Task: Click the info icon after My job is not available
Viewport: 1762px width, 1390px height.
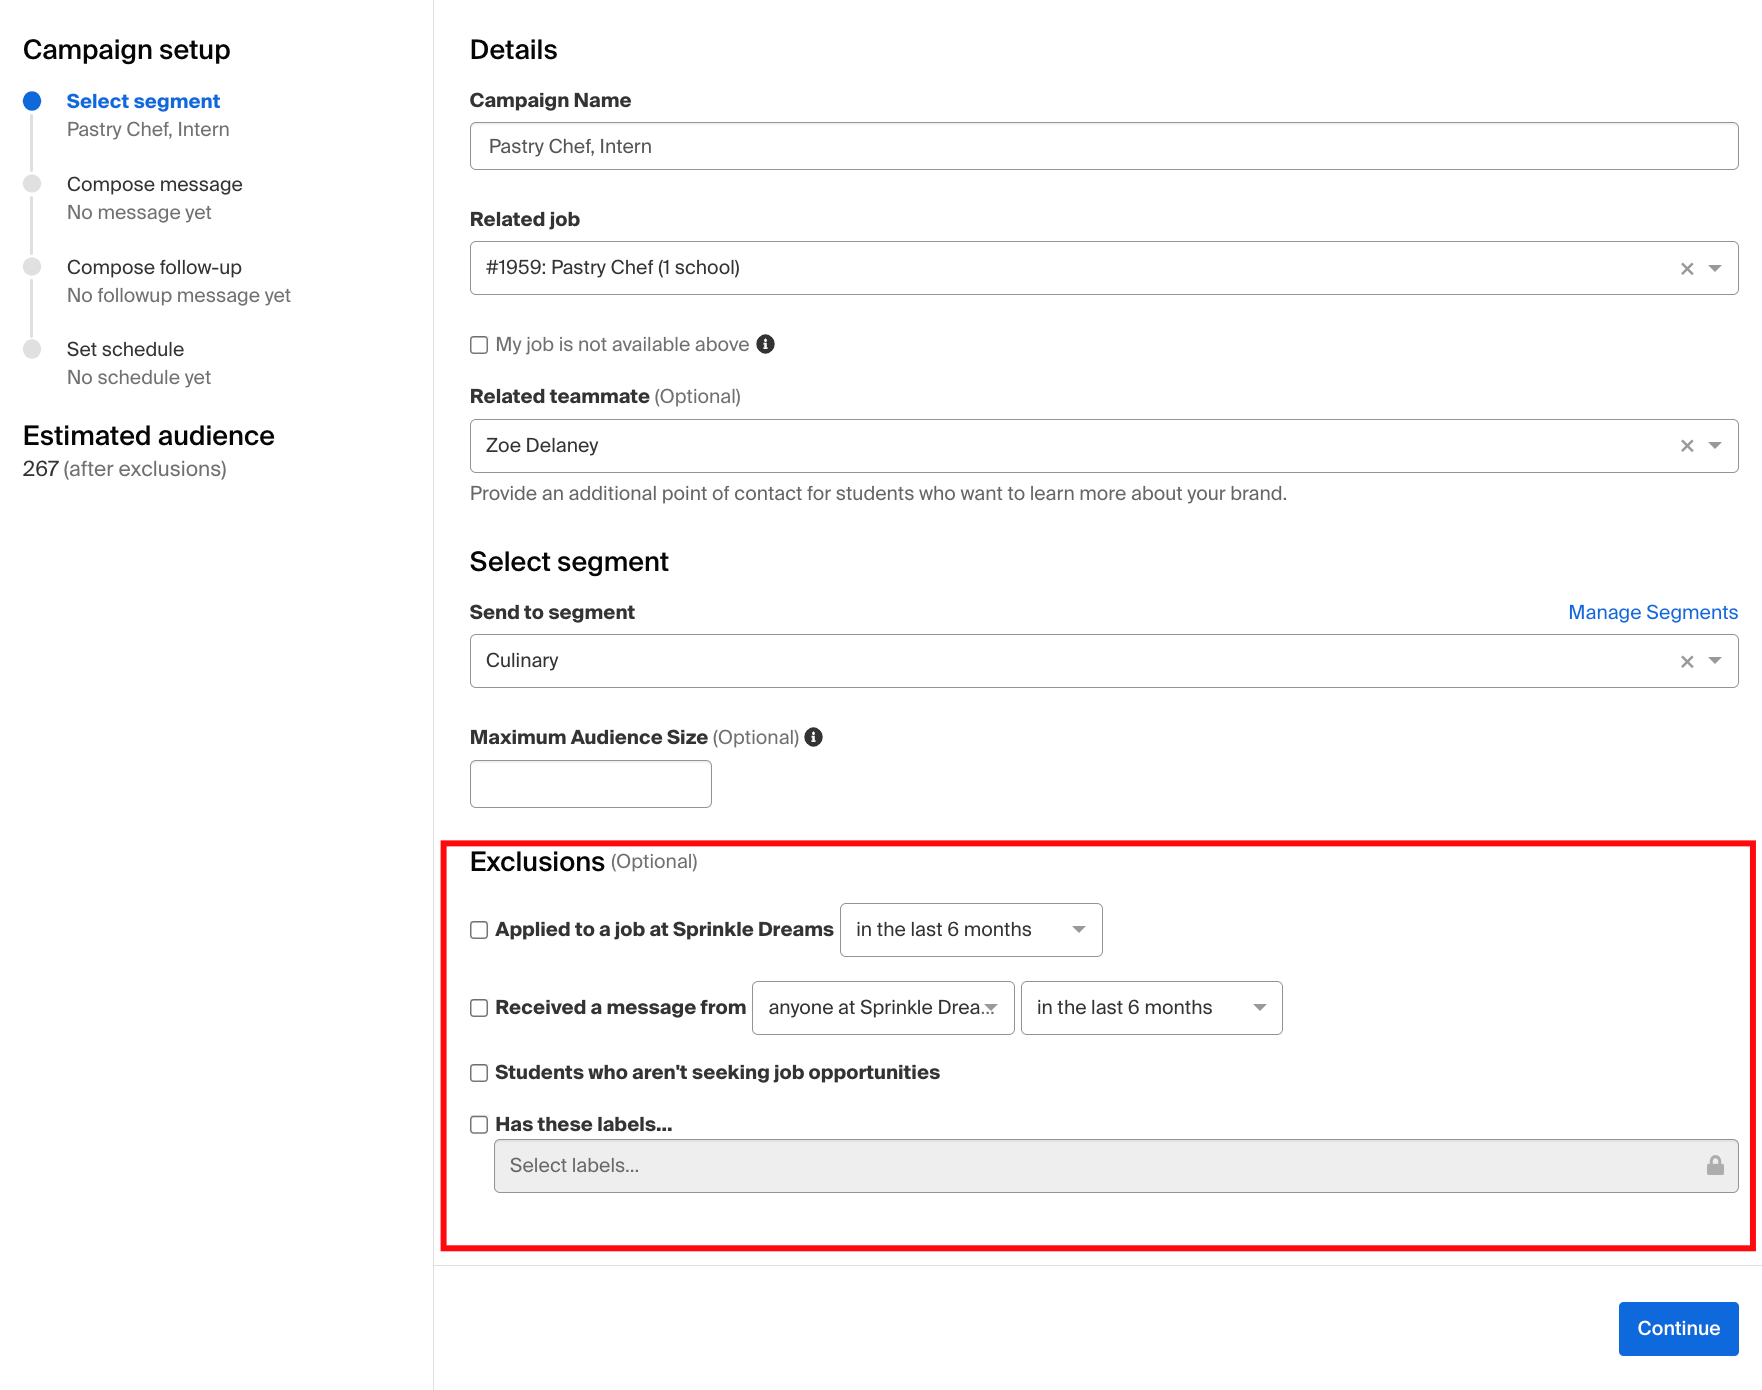Action: pos(766,344)
